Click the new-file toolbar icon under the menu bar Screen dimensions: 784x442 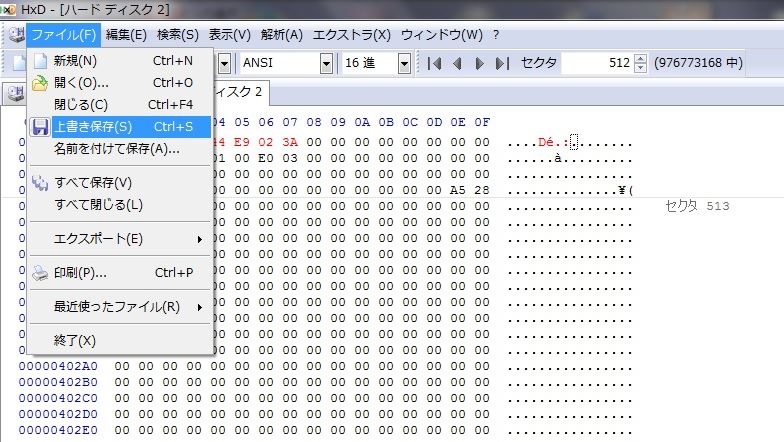(19, 62)
